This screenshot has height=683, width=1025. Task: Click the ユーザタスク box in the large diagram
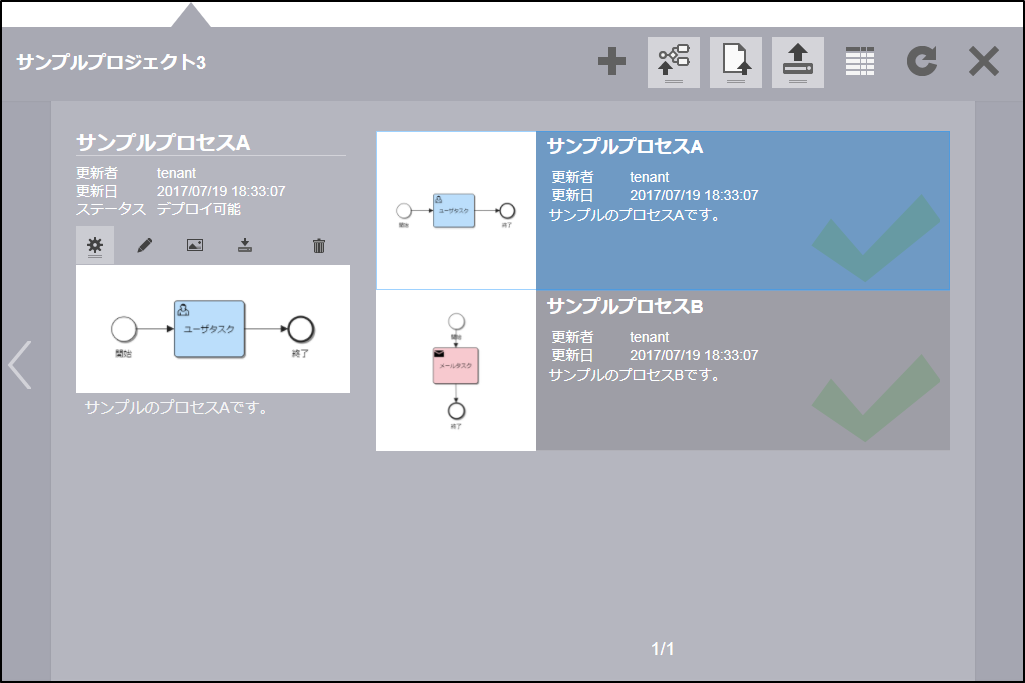coord(209,329)
